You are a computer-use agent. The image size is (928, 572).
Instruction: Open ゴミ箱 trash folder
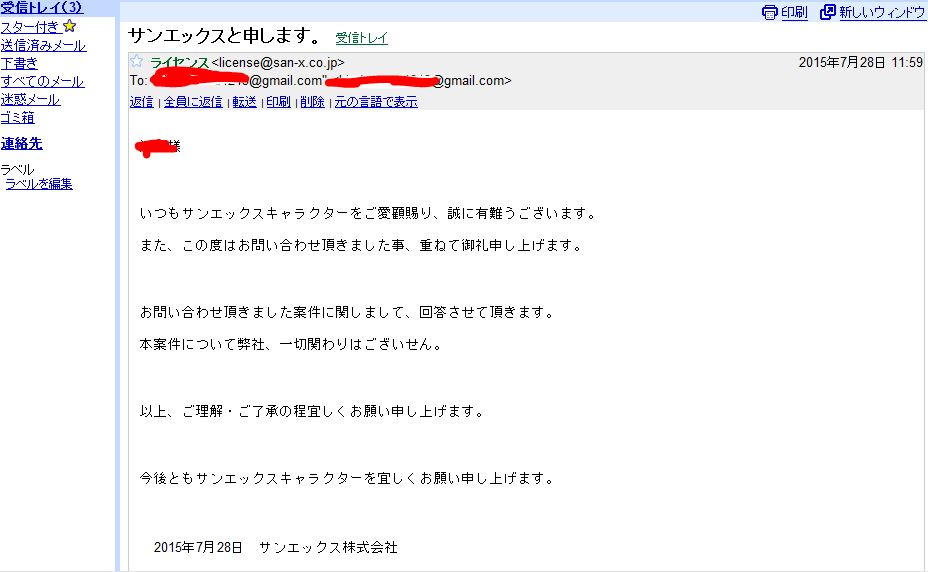click(18, 117)
